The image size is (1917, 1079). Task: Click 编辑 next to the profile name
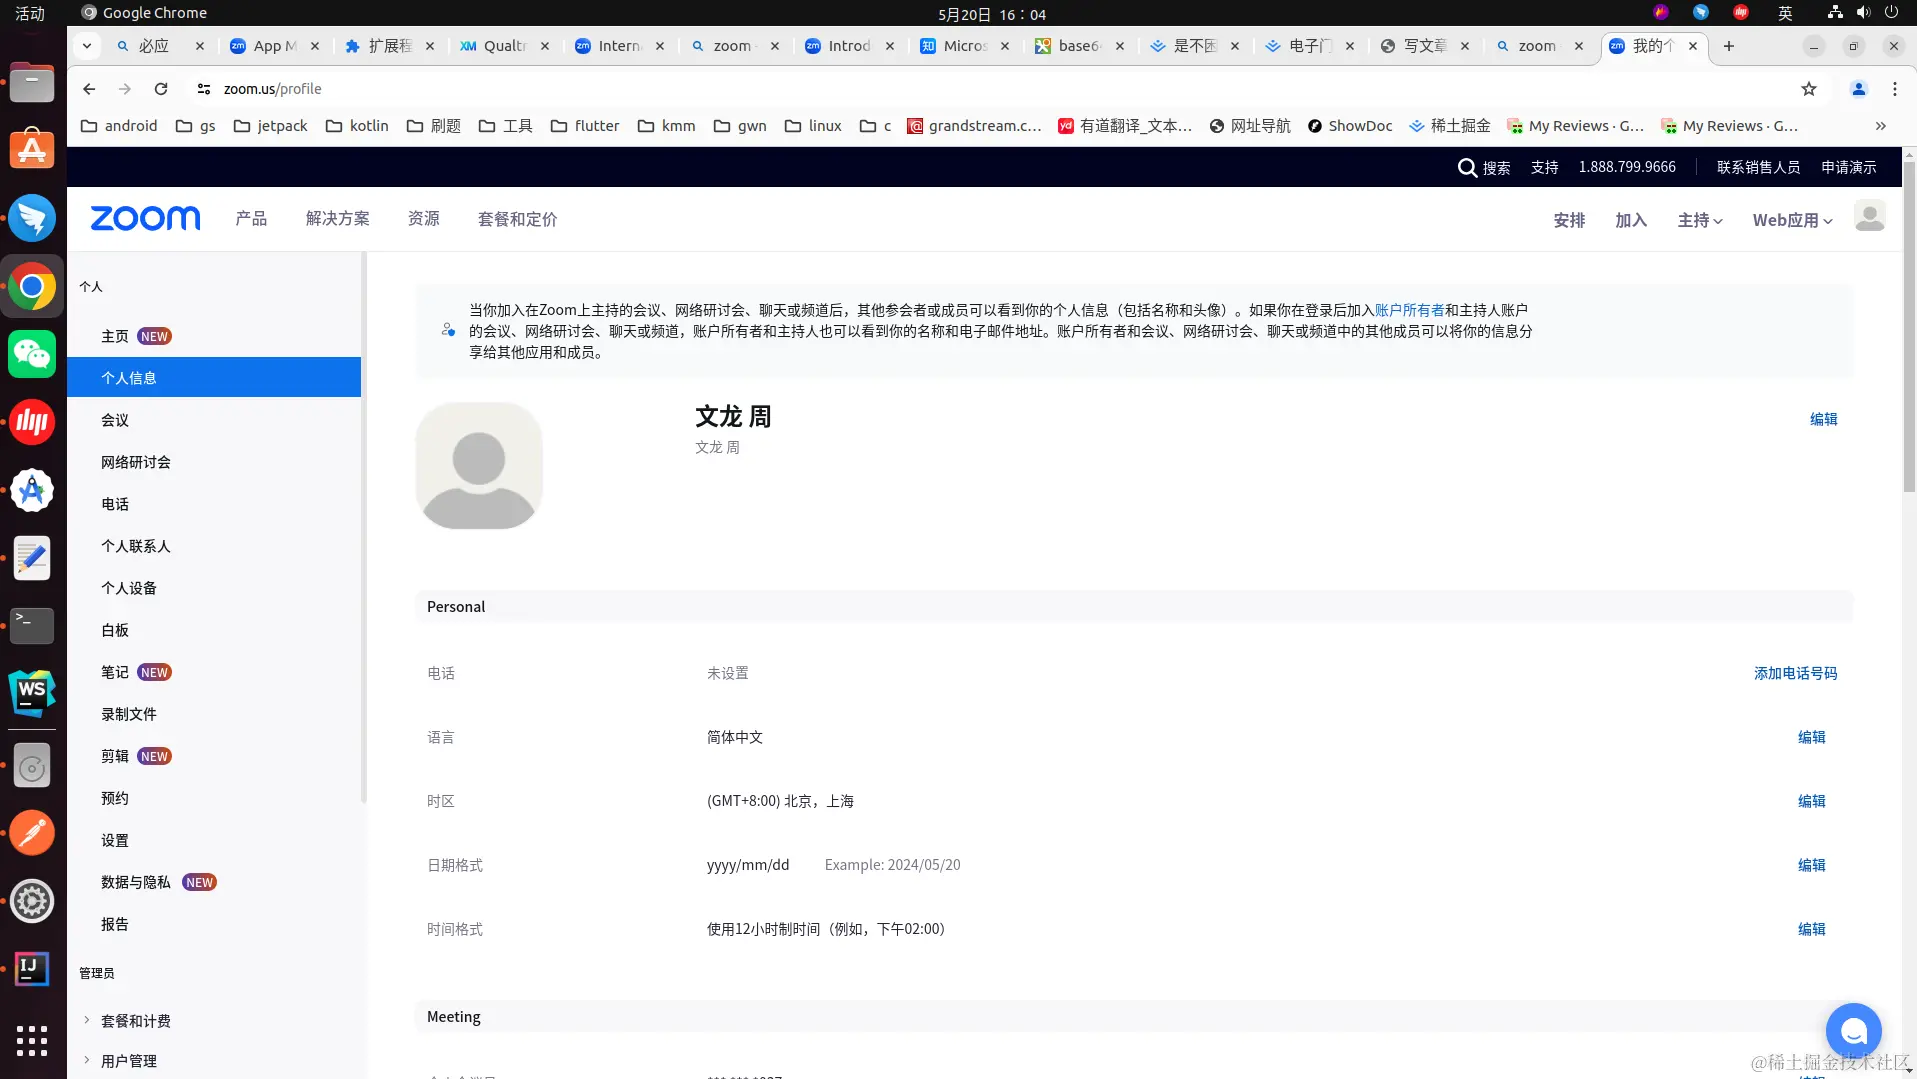(1823, 419)
